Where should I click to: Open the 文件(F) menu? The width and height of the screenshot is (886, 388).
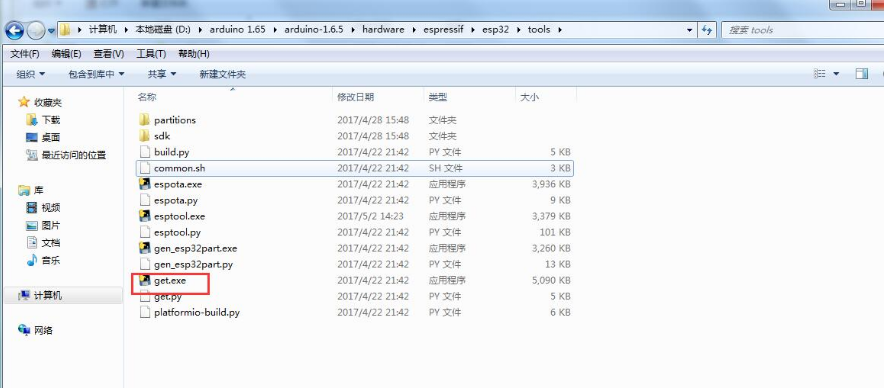point(25,54)
